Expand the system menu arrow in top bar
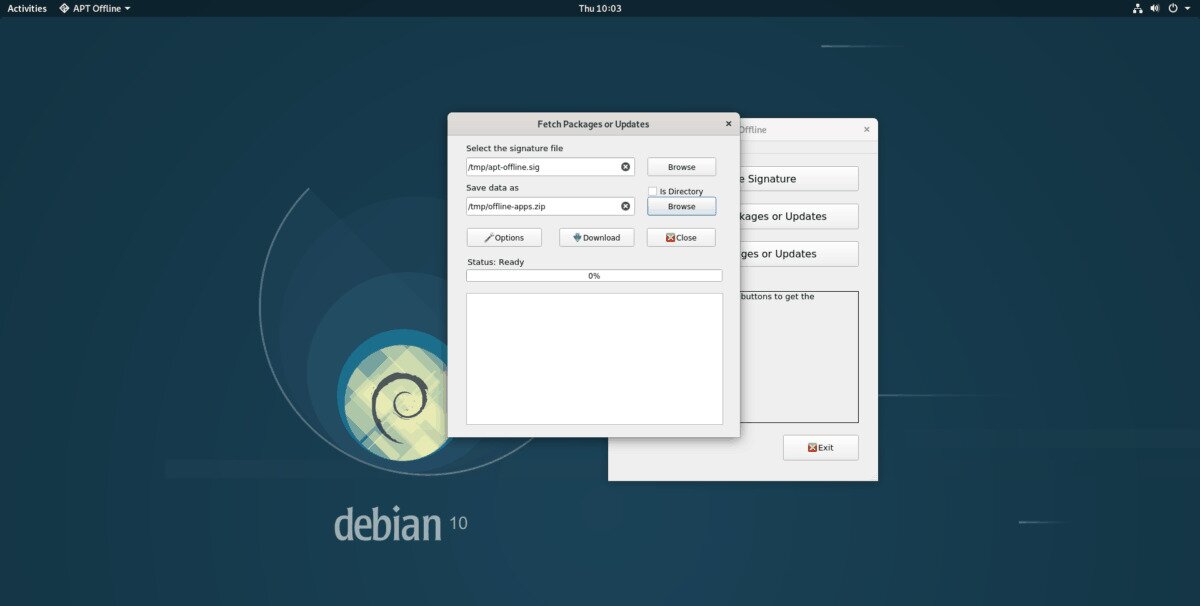This screenshot has width=1200, height=606. [x=1187, y=8]
